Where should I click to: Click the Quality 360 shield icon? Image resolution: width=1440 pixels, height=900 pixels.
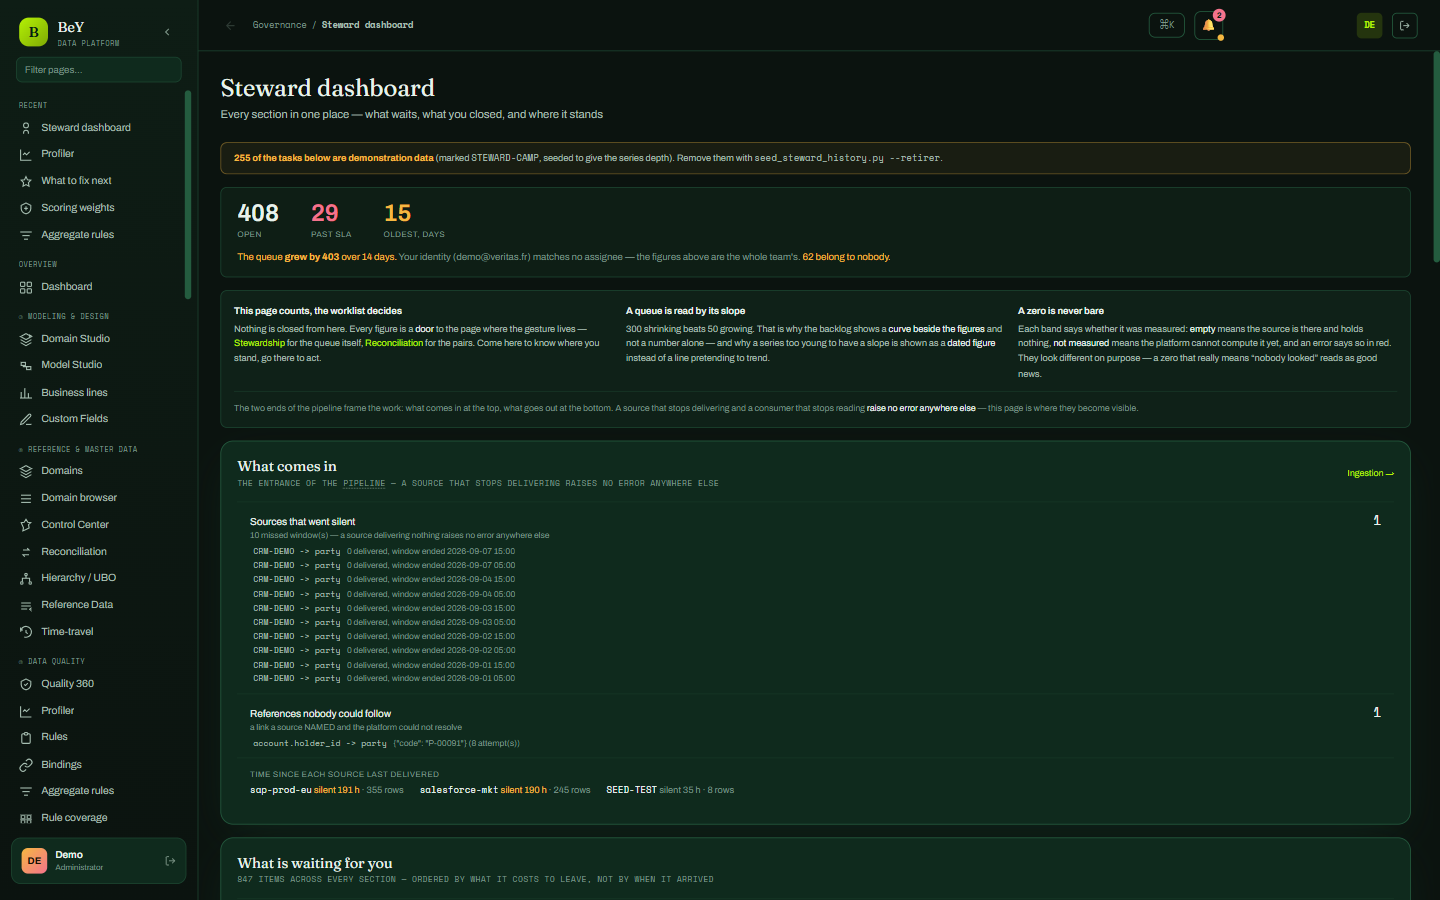click(x=26, y=684)
